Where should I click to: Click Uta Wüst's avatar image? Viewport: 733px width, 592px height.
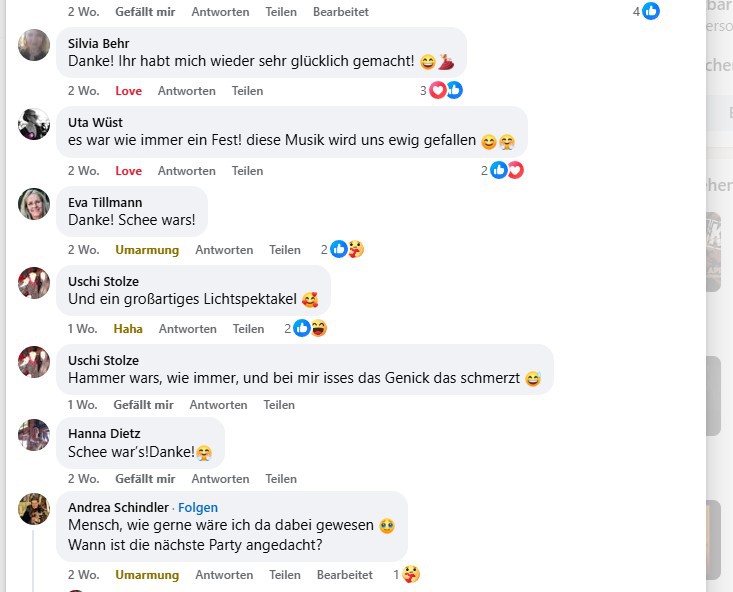click(x=34, y=124)
